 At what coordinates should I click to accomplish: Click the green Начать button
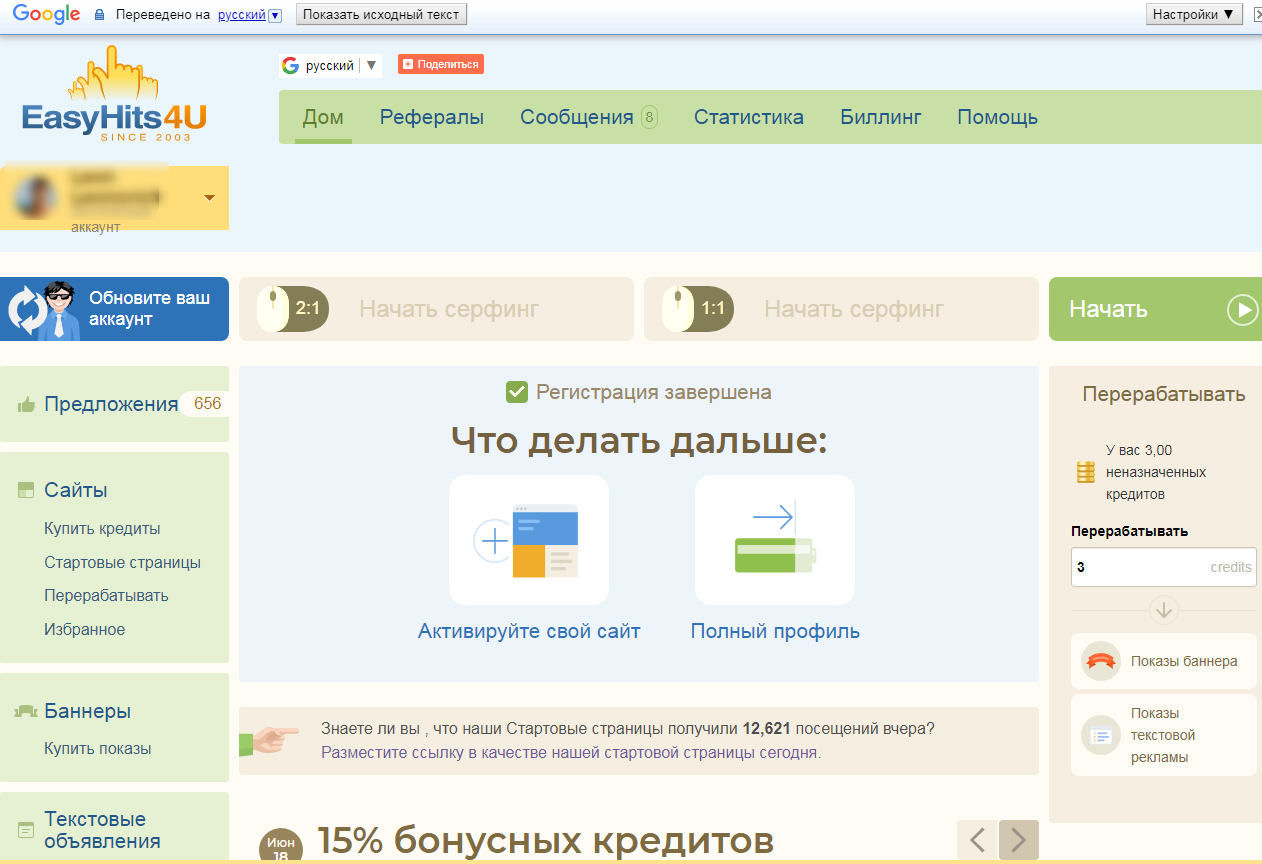[x=1155, y=309]
